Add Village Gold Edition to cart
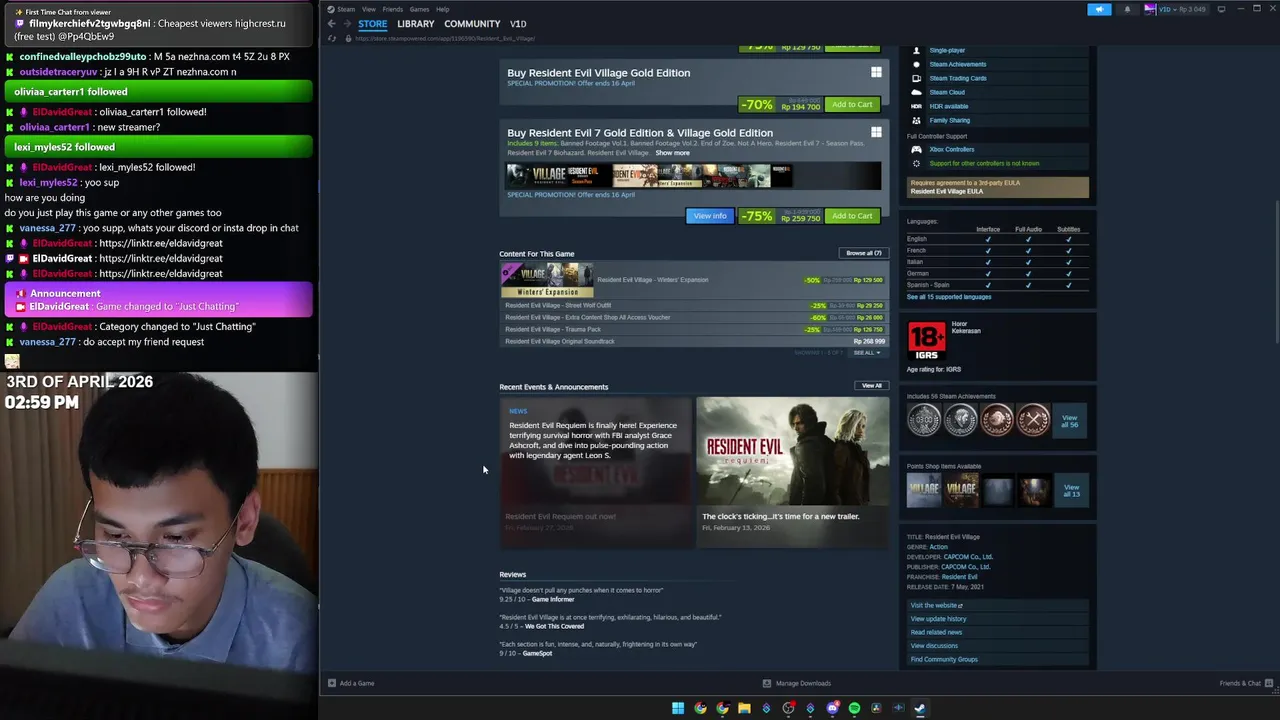Screen dimensions: 1280x720 (852, 104)
